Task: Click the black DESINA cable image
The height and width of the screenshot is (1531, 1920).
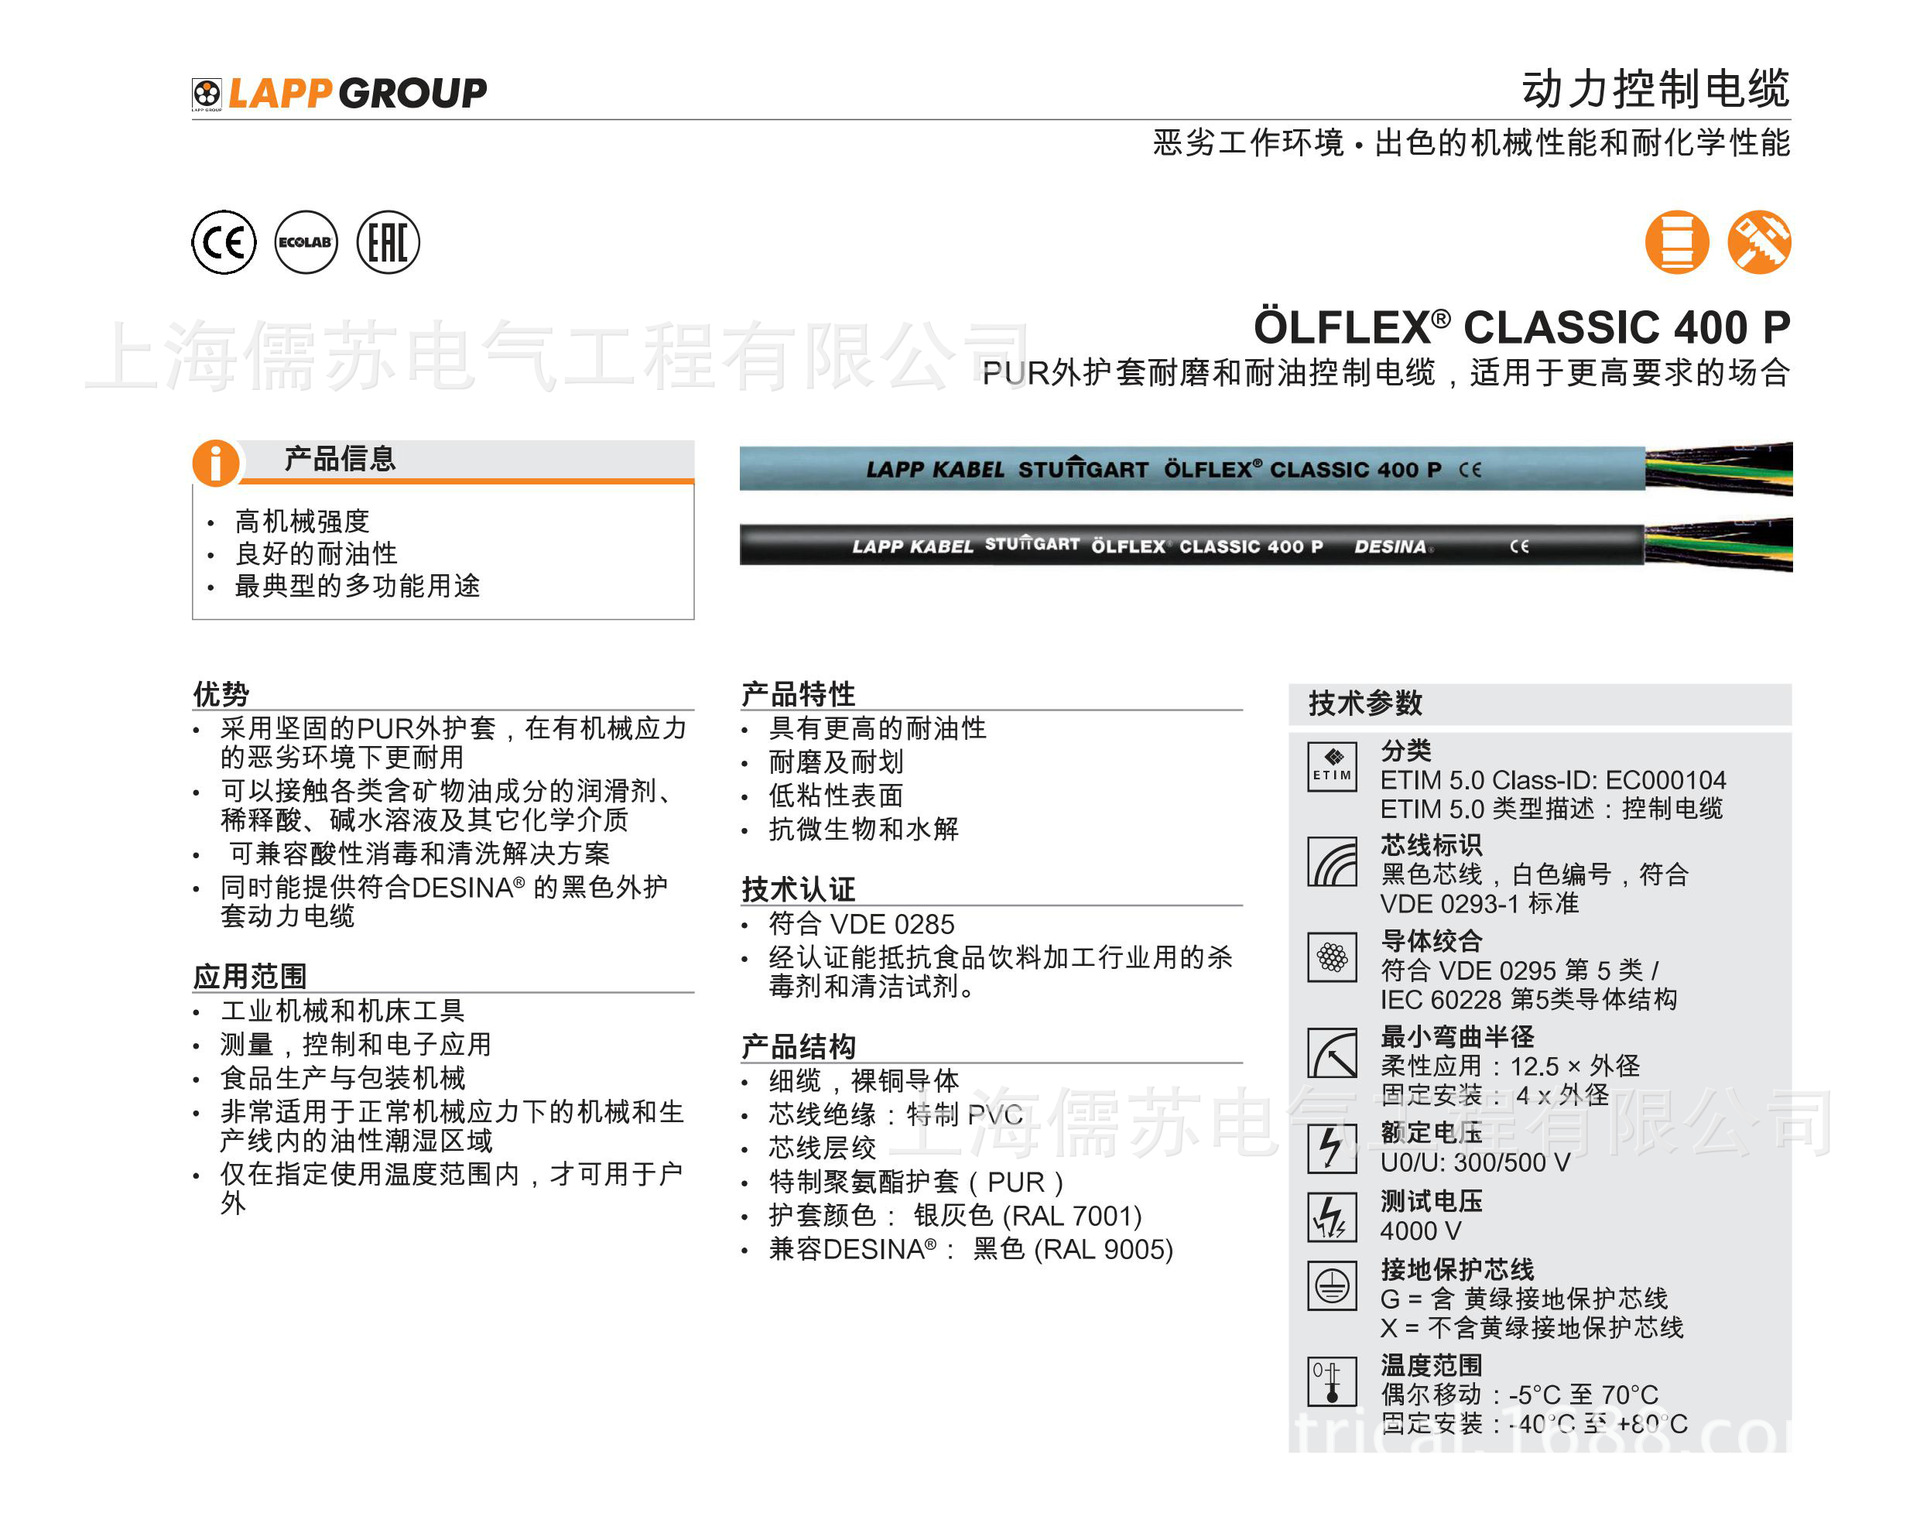Action: [1190, 546]
